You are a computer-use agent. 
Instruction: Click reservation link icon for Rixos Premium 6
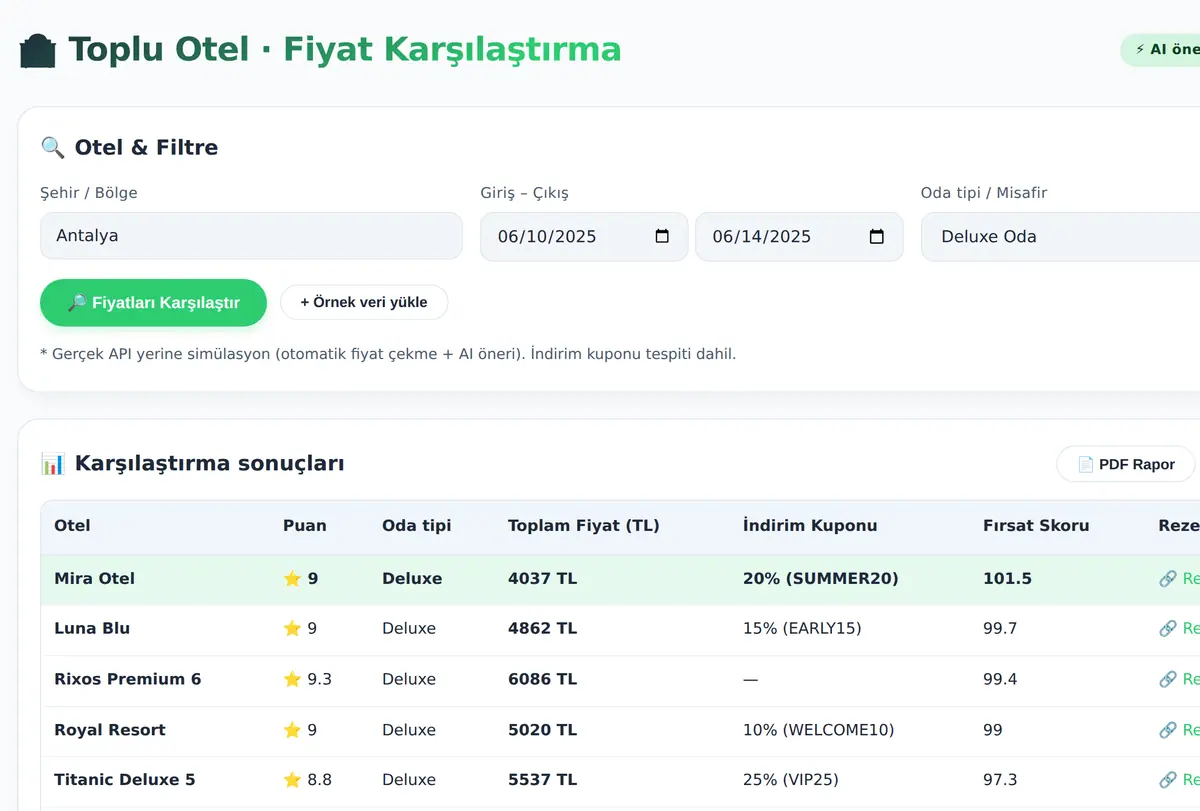coord(1167,679)
